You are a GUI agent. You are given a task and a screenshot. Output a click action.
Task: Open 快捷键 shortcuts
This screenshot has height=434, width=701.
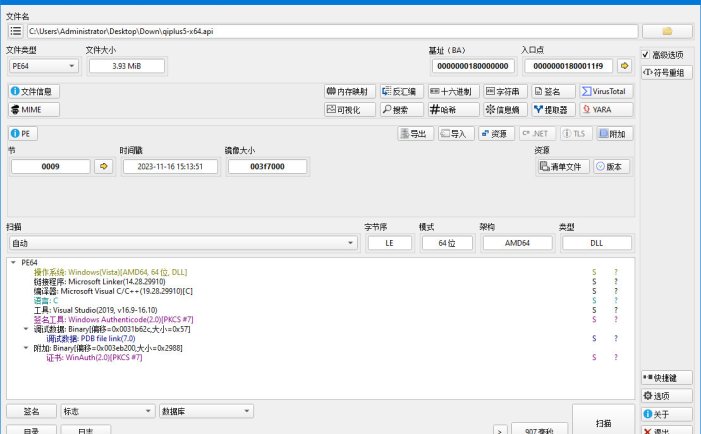click(x=667, y=378)
